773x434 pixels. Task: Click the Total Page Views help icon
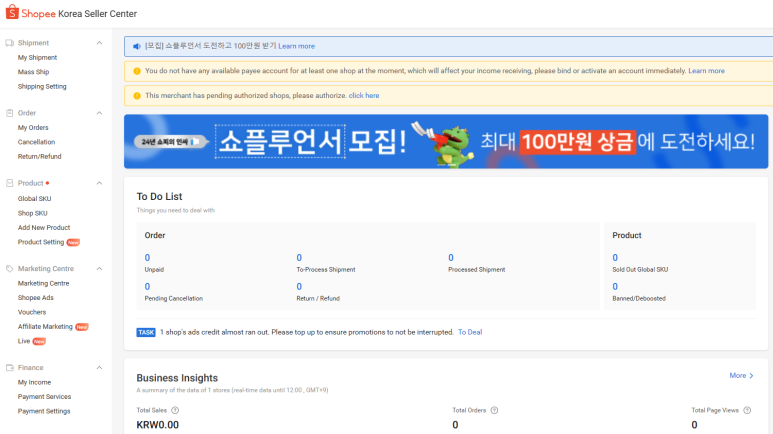747,410
